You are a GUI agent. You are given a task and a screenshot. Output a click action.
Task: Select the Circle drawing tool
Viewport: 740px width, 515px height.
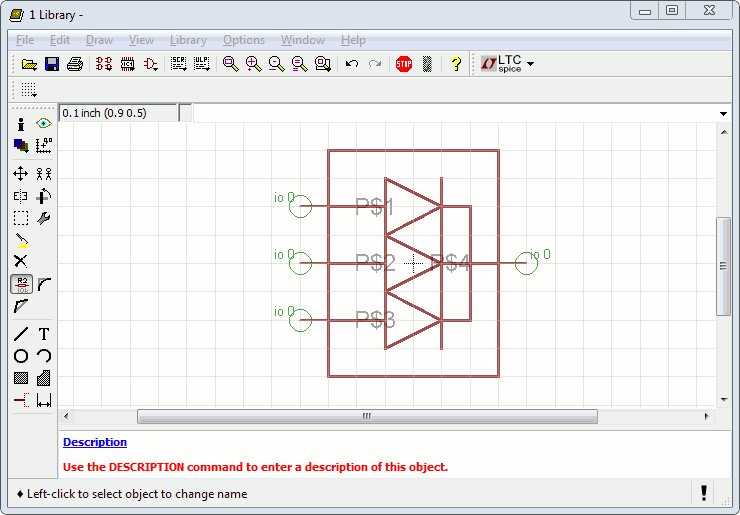coord(21,356)
